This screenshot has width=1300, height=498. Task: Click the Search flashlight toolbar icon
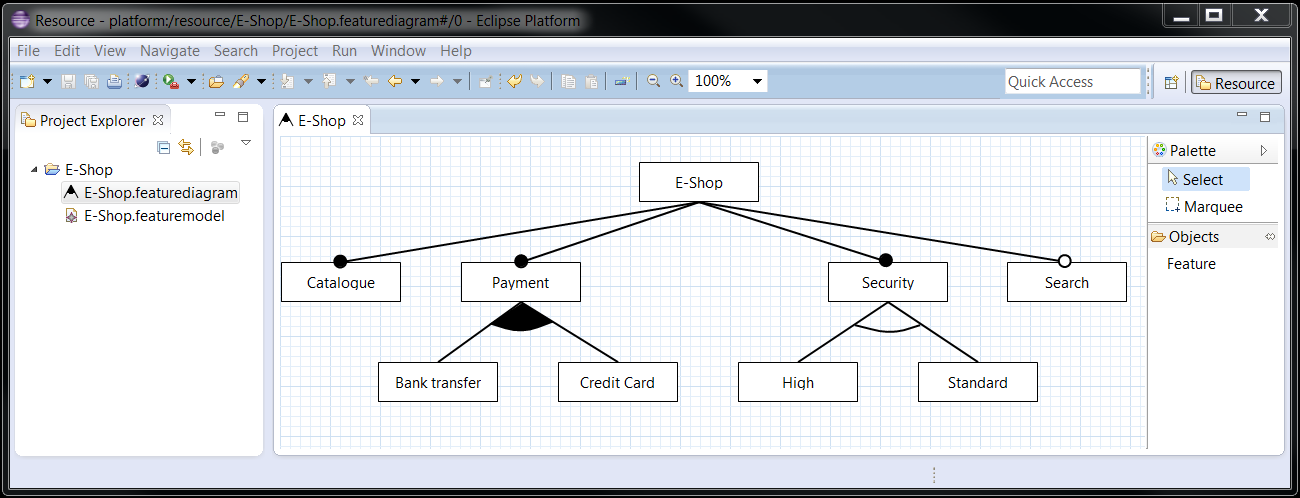241,82
